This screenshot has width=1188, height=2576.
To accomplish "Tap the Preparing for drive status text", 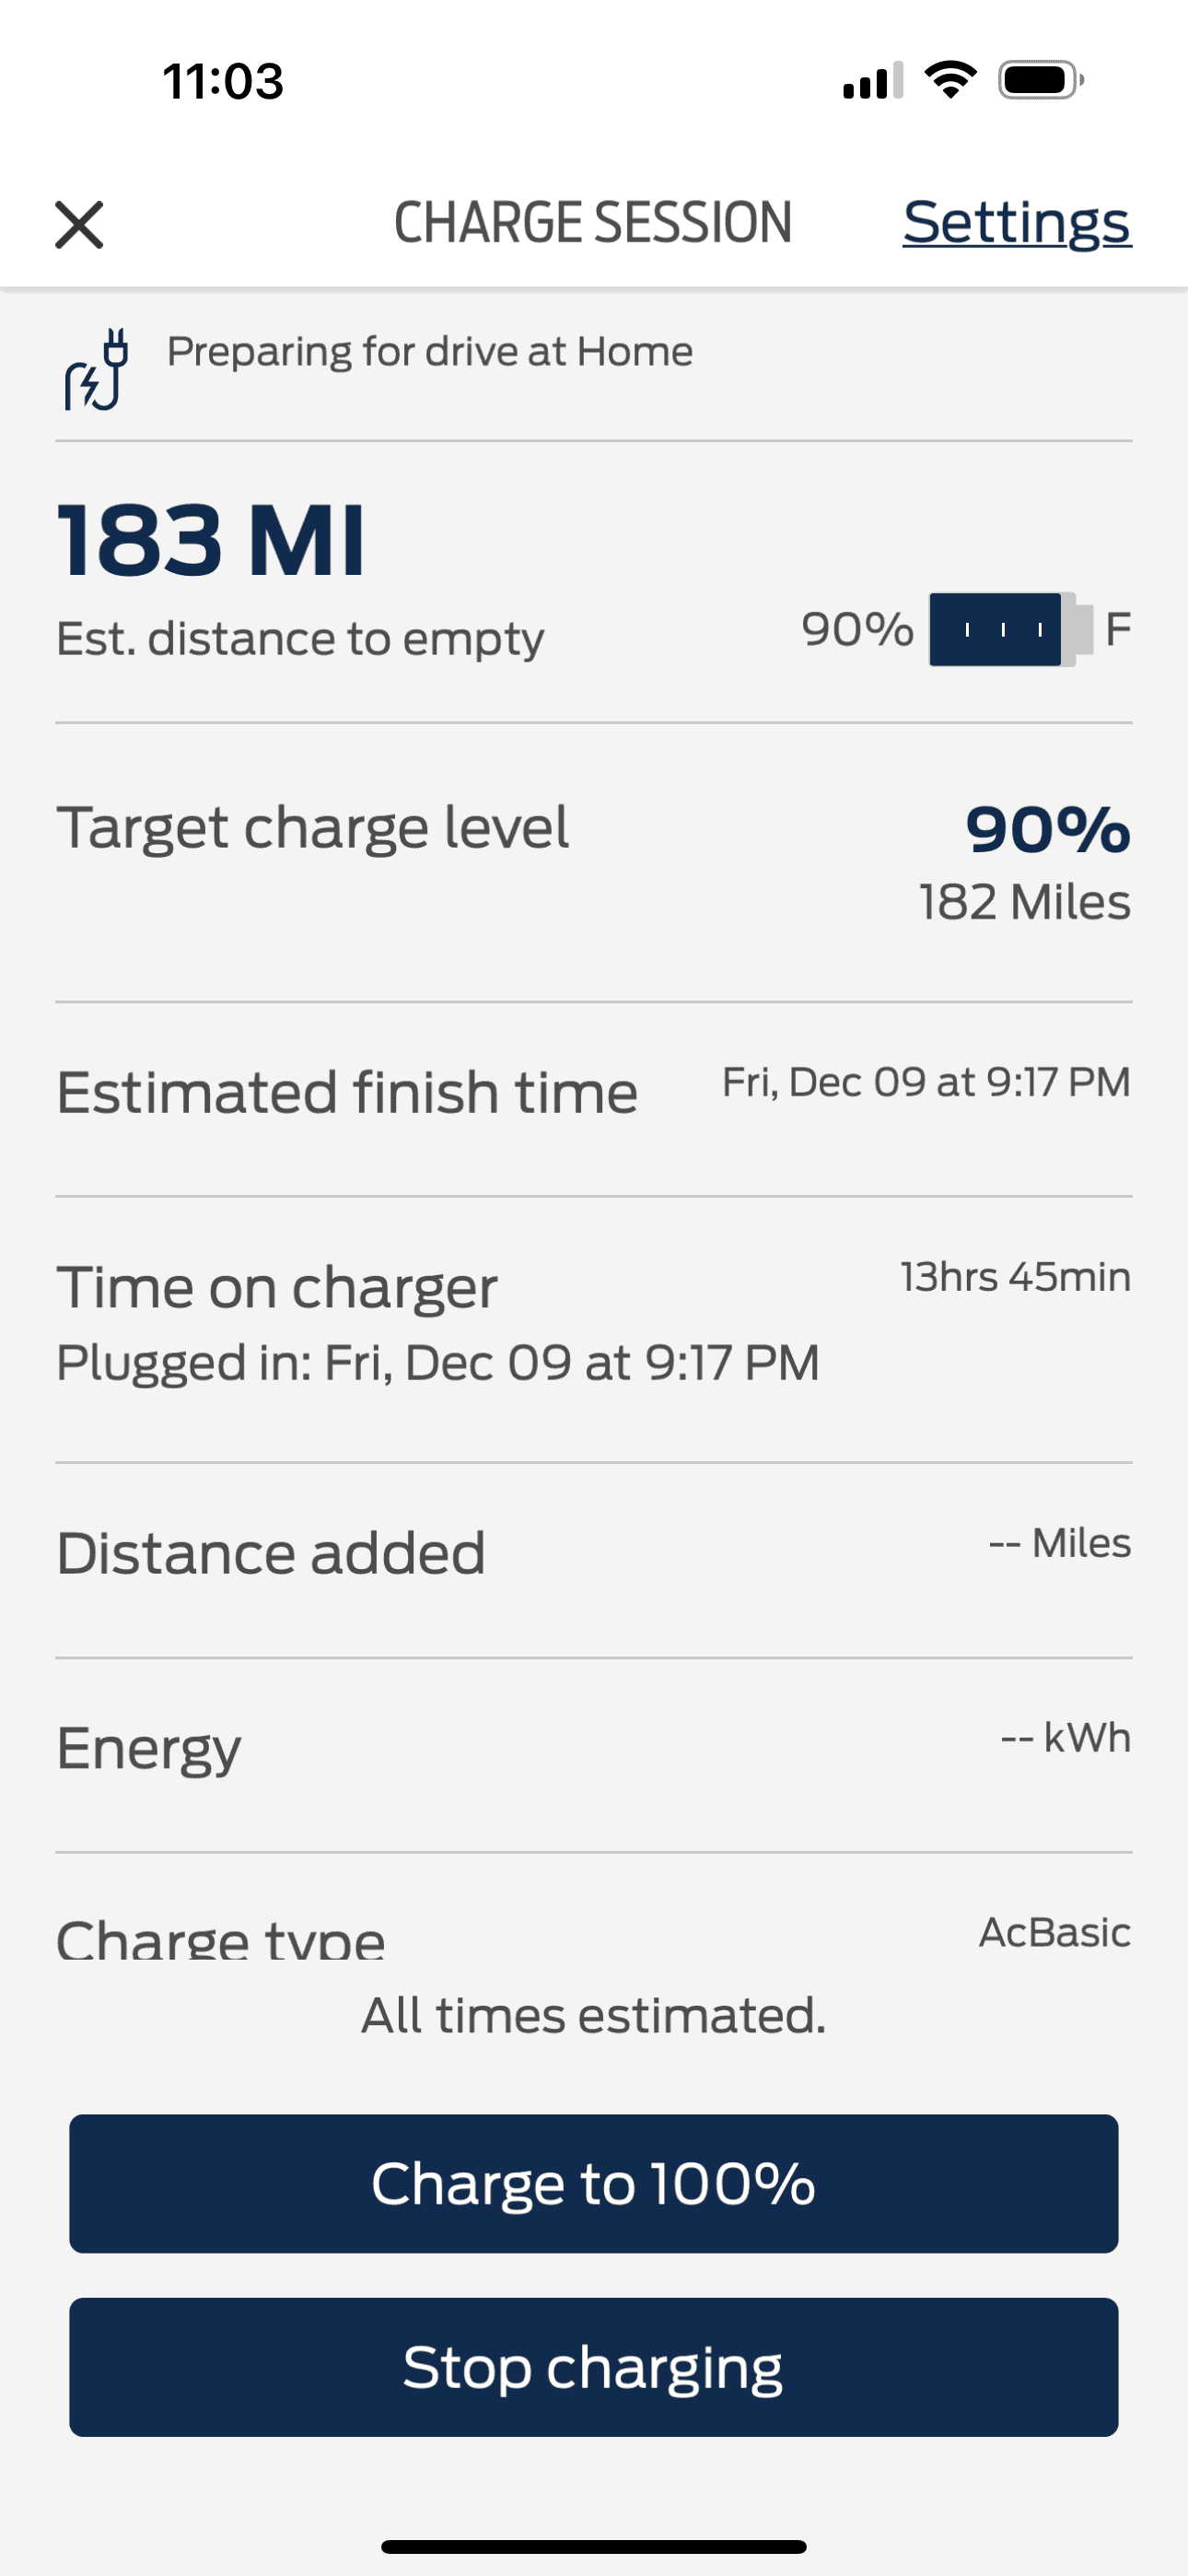I will pos(429,352).
